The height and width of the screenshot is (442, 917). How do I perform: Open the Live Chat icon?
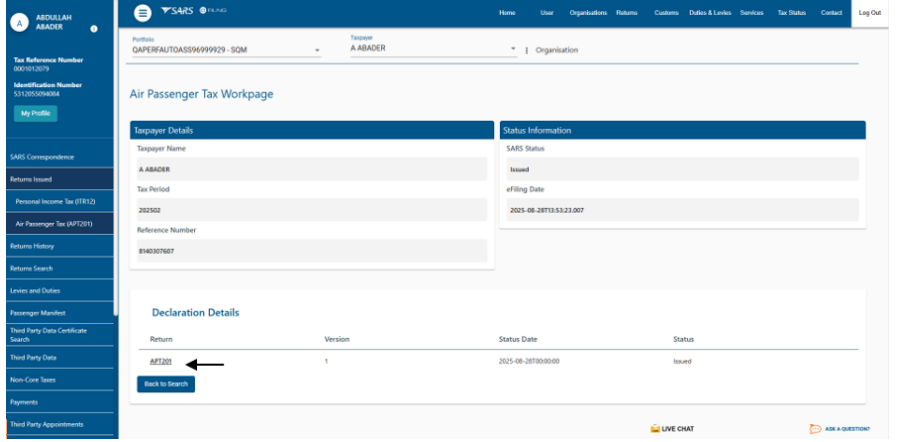tap(655, 429)
